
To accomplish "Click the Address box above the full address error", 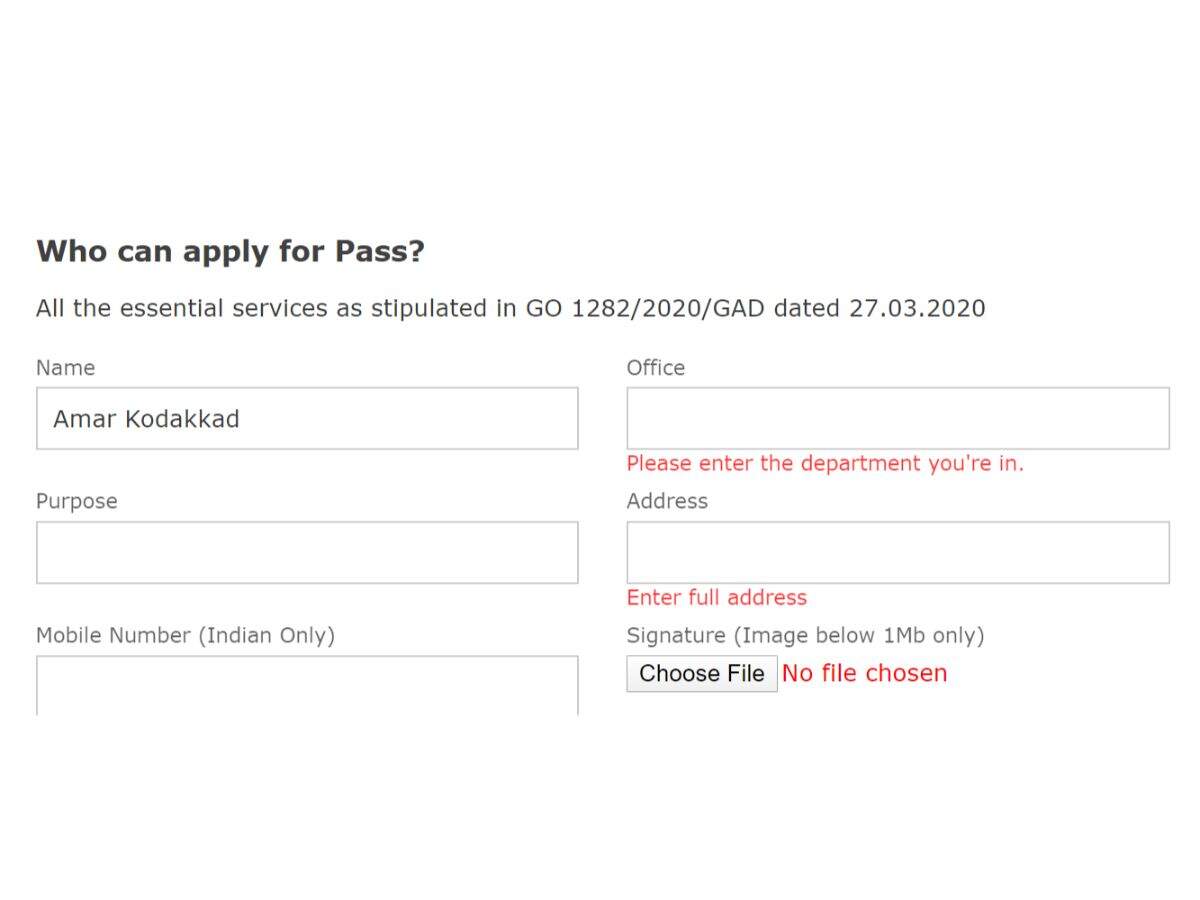I will pos(897,552).
